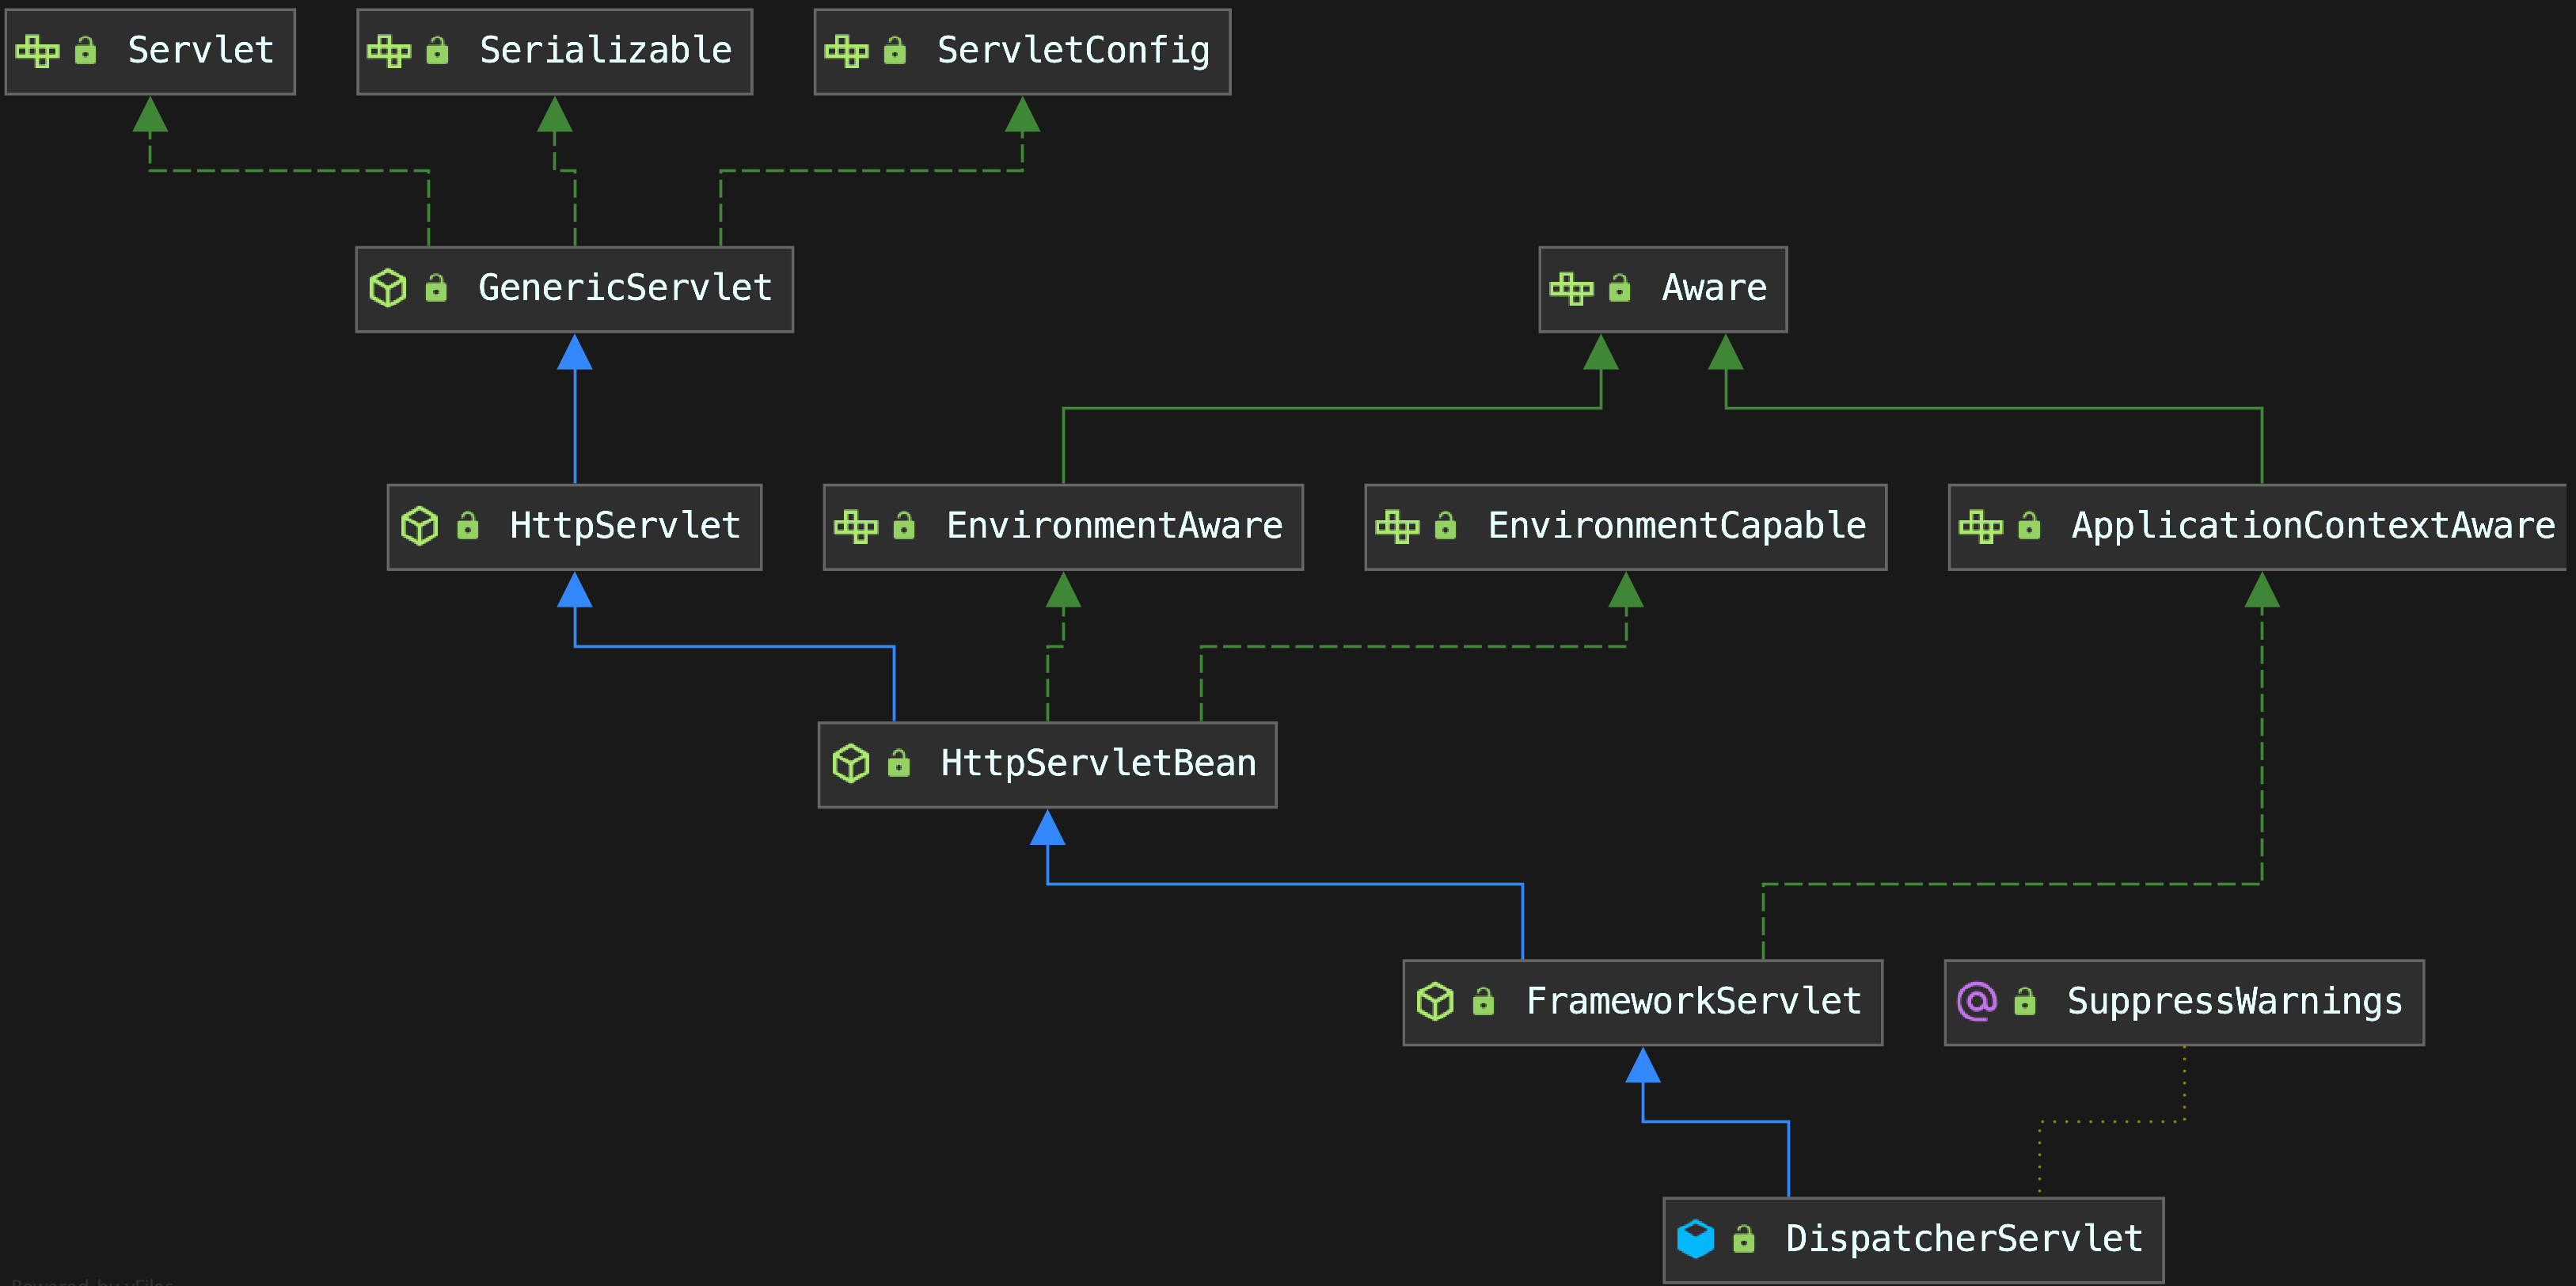Click the blue class icon on DispatcherServlet
This screenshot has height=1286, width=2576.
(1695, 1239)
